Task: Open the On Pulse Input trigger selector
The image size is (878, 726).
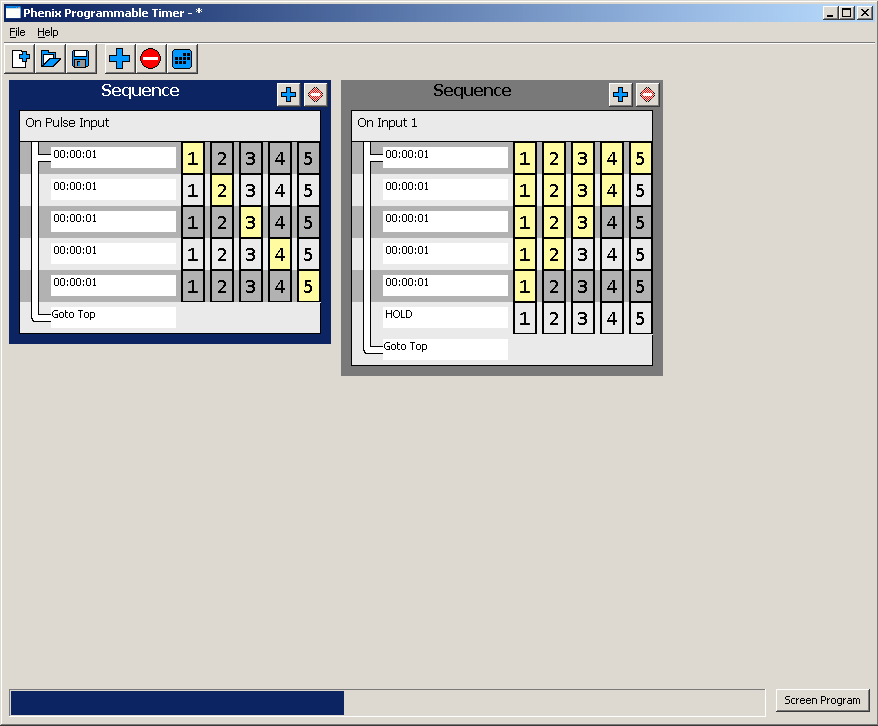Action: click(x=170, y=124)
